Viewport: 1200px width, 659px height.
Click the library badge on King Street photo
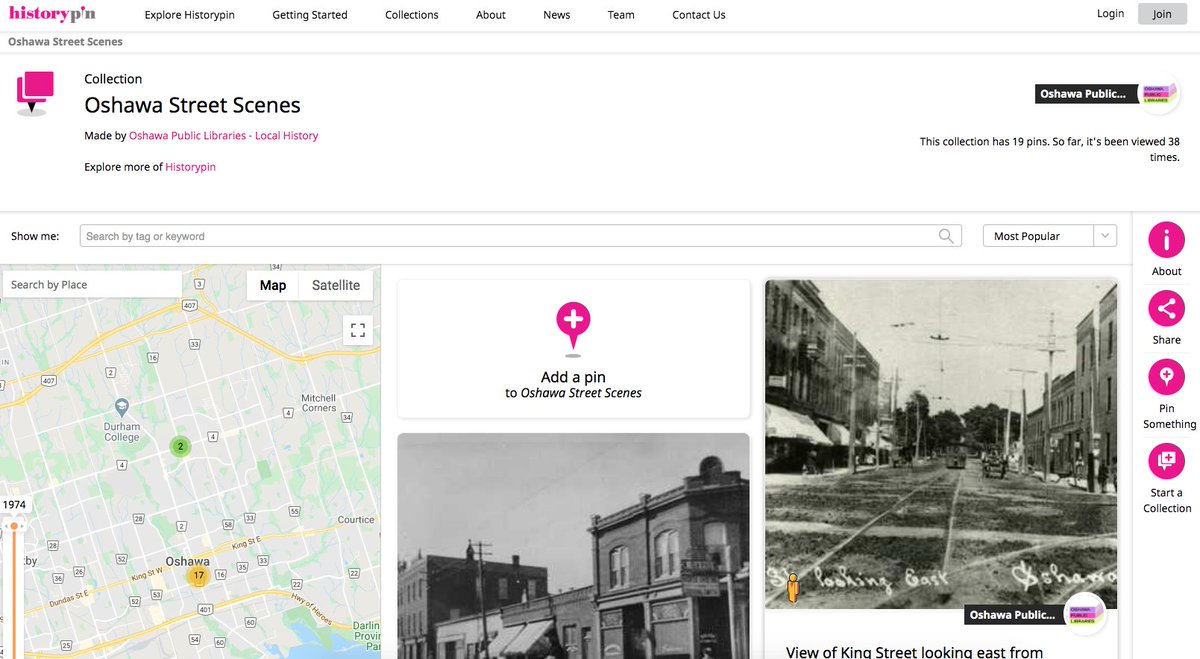point(1085,614)
